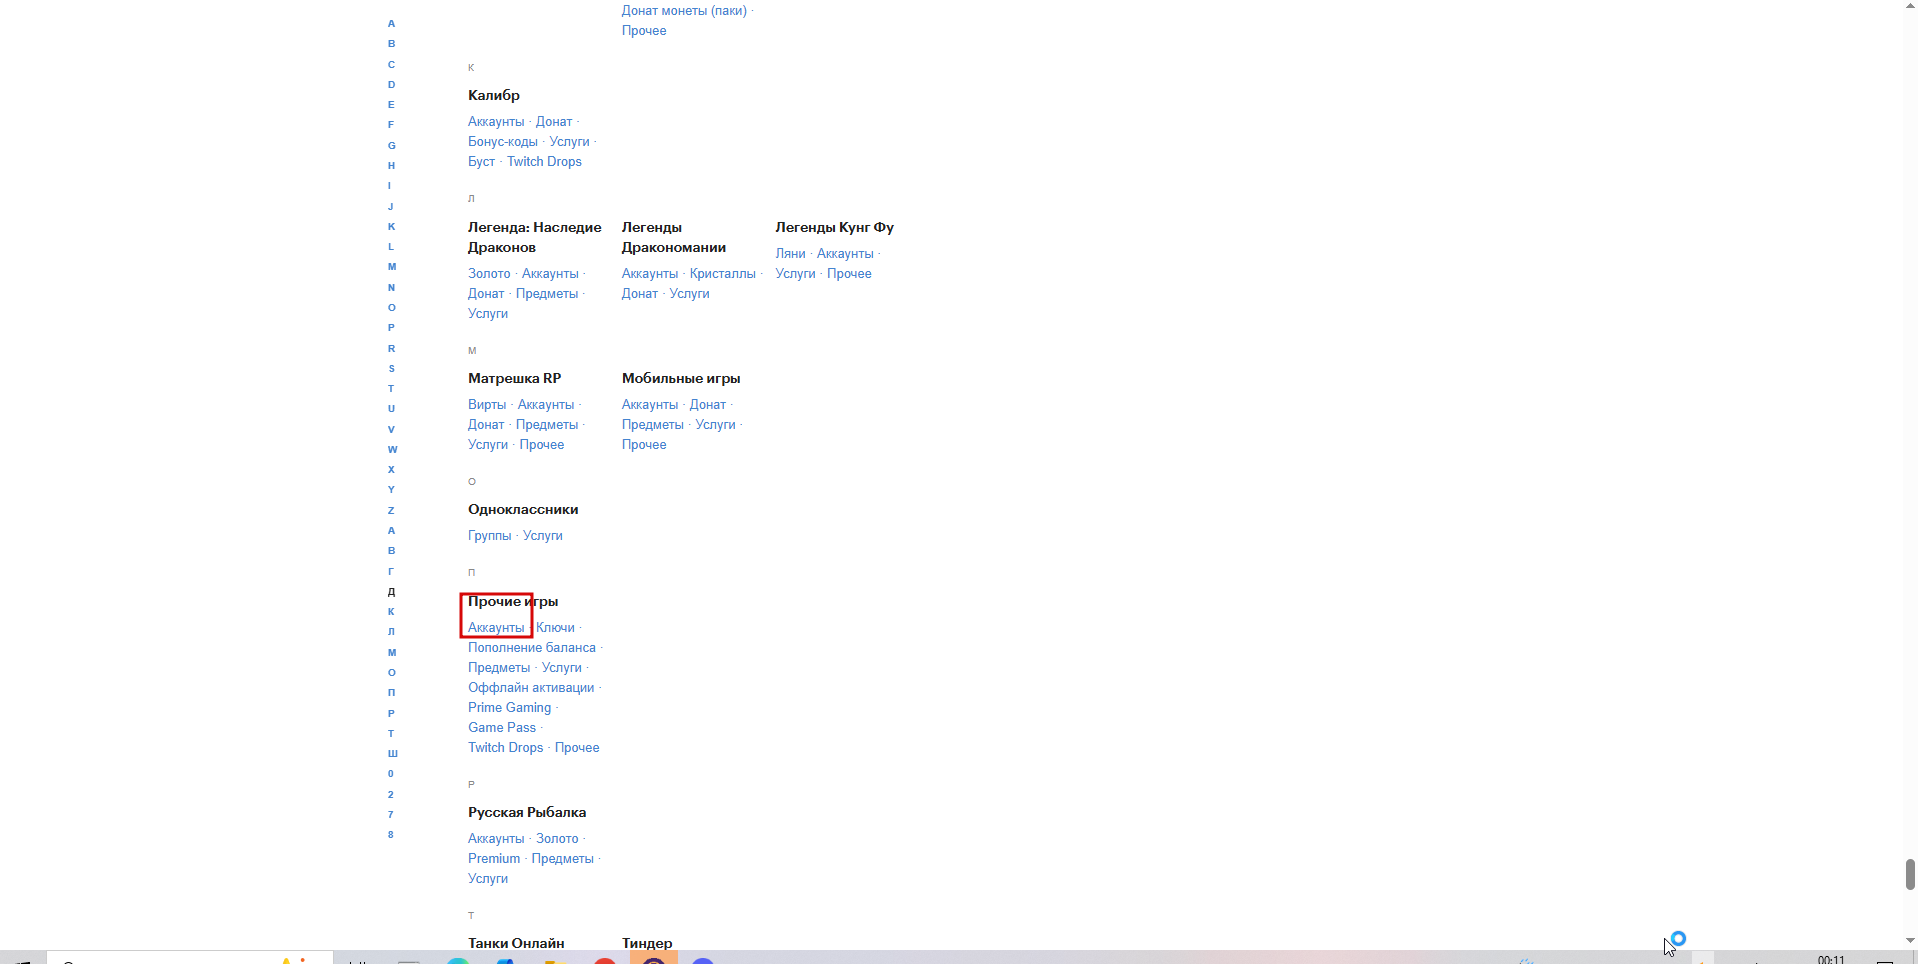
Task: Jump to Cyrillic Ш in alphabet index
Action: point(393,754)
